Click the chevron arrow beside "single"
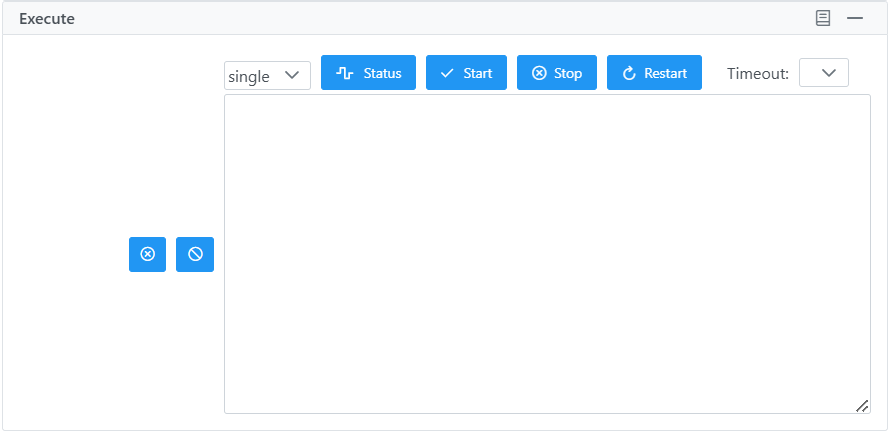The height and width of the screenshot is (437, 894). (292, 75)
